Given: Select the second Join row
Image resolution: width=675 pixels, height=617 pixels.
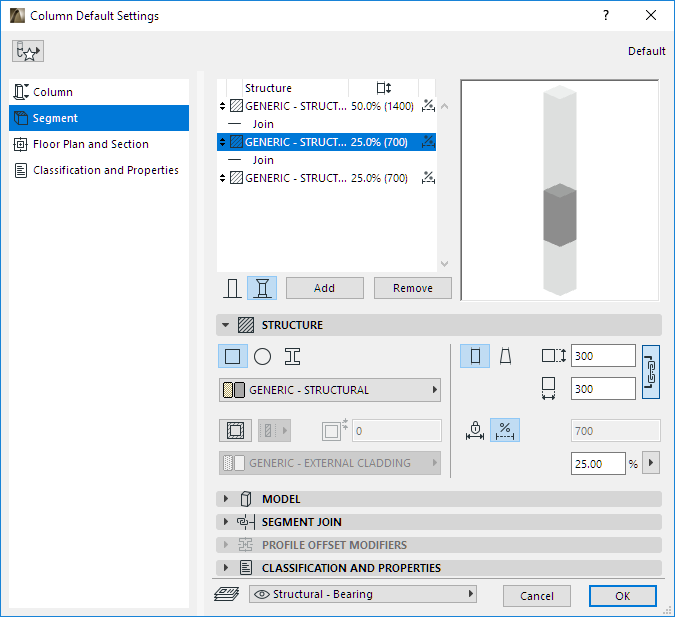Looking at the screenshot, I should pyautogui.click(x=326, y=160).
